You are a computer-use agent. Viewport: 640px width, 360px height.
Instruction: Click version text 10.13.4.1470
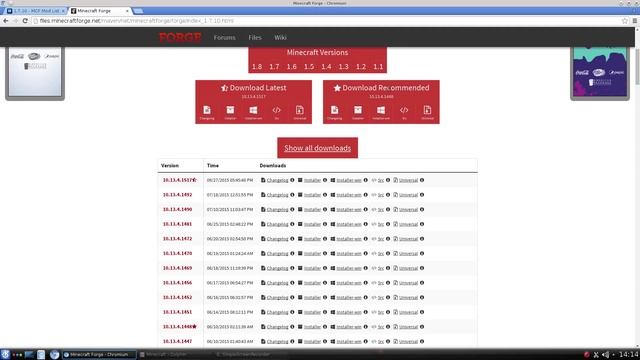point(178,253)
